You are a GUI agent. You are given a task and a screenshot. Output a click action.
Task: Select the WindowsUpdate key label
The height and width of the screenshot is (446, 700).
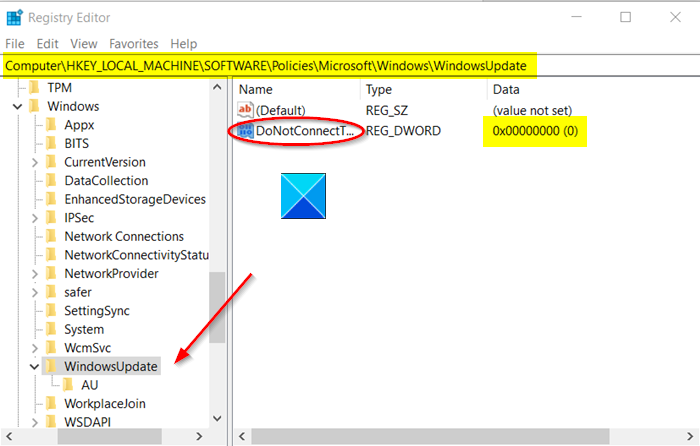coord(111,366)
